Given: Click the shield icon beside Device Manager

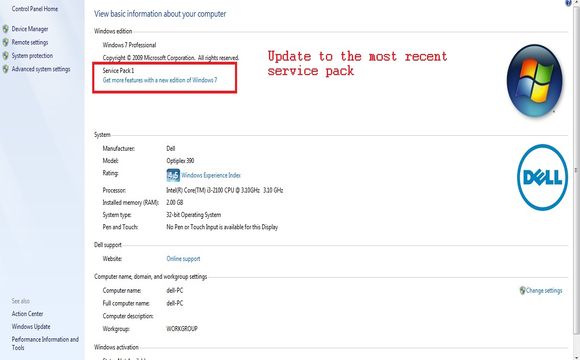Looking at the screenshot, I should pyautogui.click(x=5, y=29).
